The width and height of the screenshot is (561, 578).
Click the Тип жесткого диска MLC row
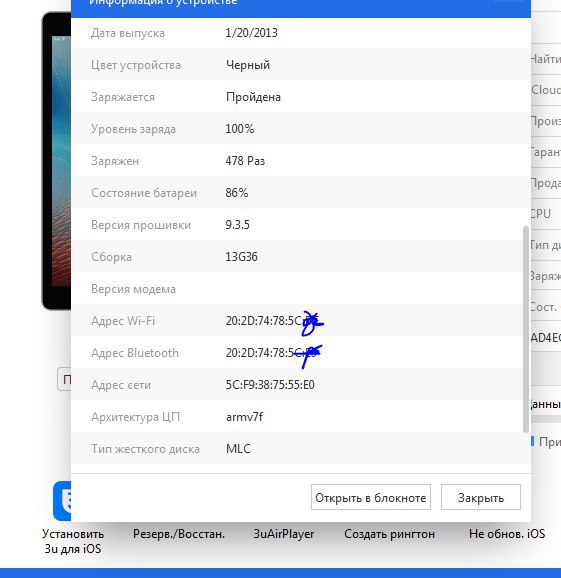click(297, 449)
